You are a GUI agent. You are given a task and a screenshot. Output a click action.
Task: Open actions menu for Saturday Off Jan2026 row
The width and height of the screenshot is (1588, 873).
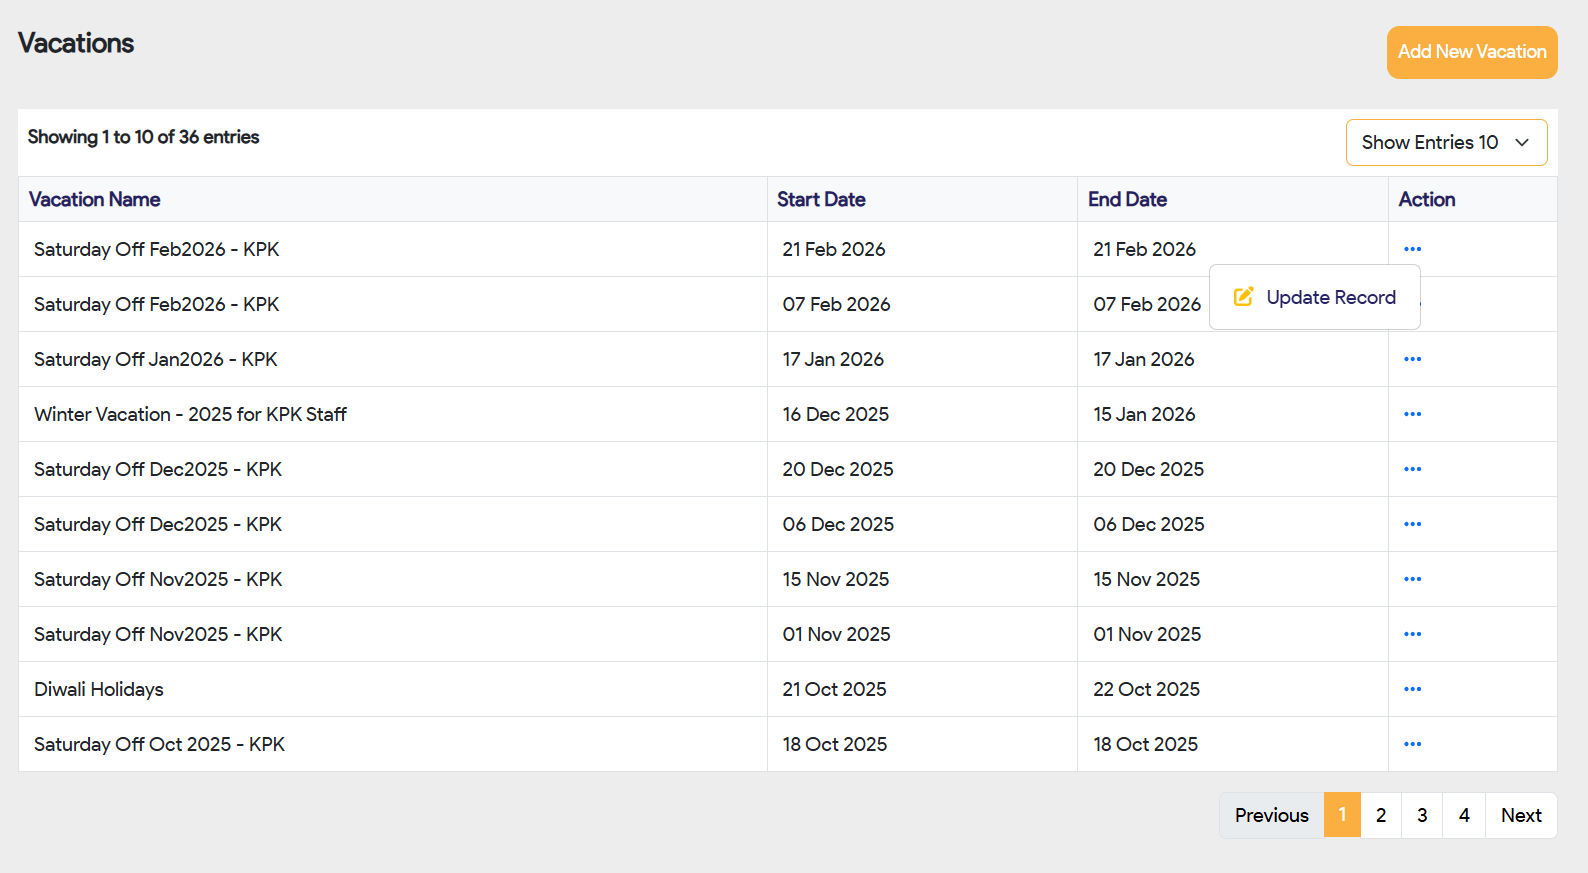point(1412,359)
